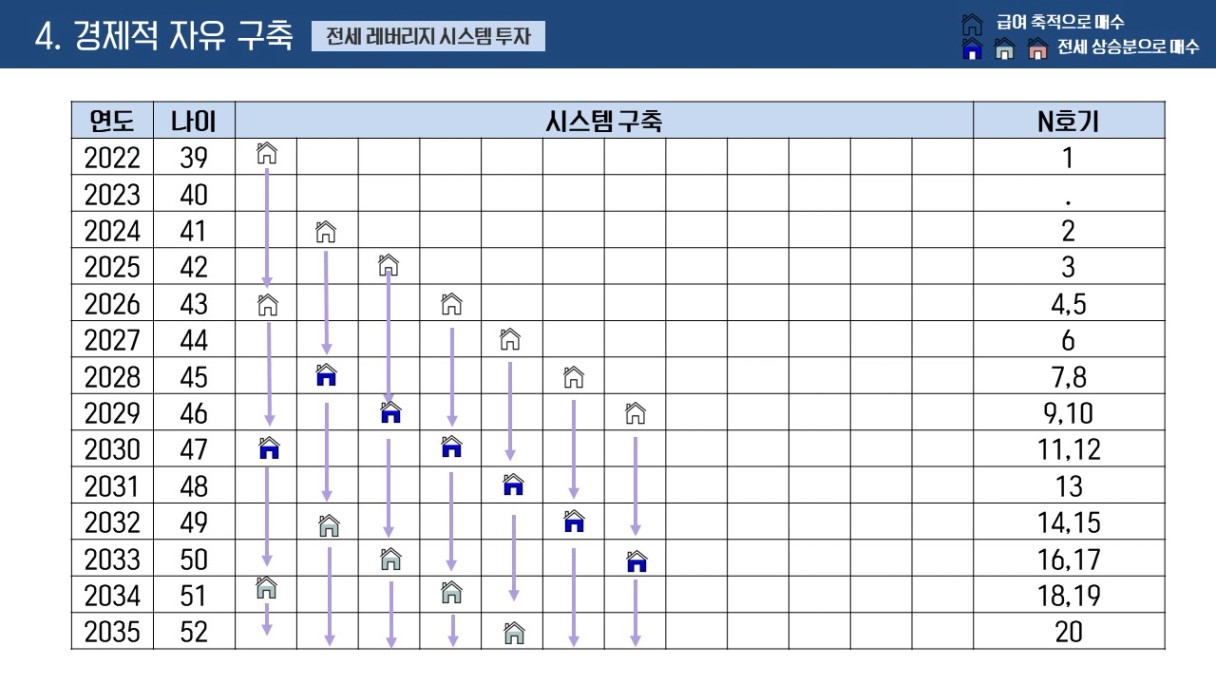Screen dimensions: 1216x684
Task: Click the white house icon in the 2024 row
Action: [325, 232]
